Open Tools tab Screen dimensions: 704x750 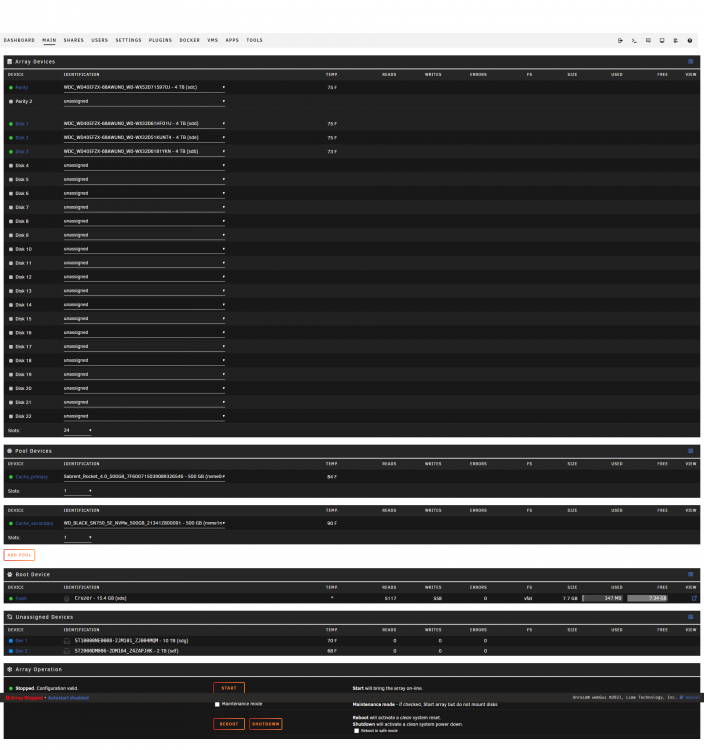pyautogui.click(x=254, y=40)
